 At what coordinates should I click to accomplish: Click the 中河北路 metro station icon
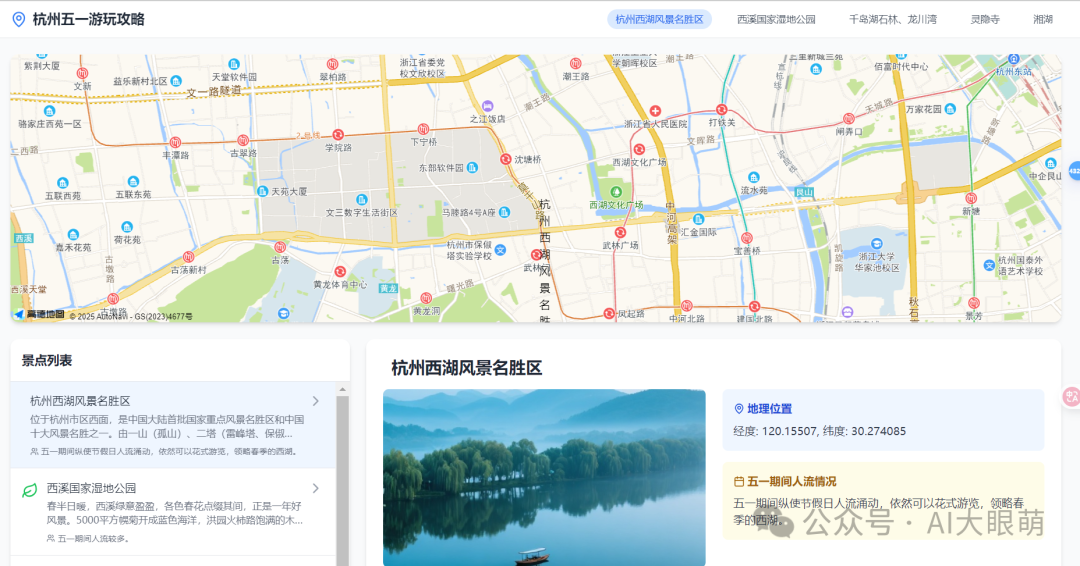[x=686, y=306]
